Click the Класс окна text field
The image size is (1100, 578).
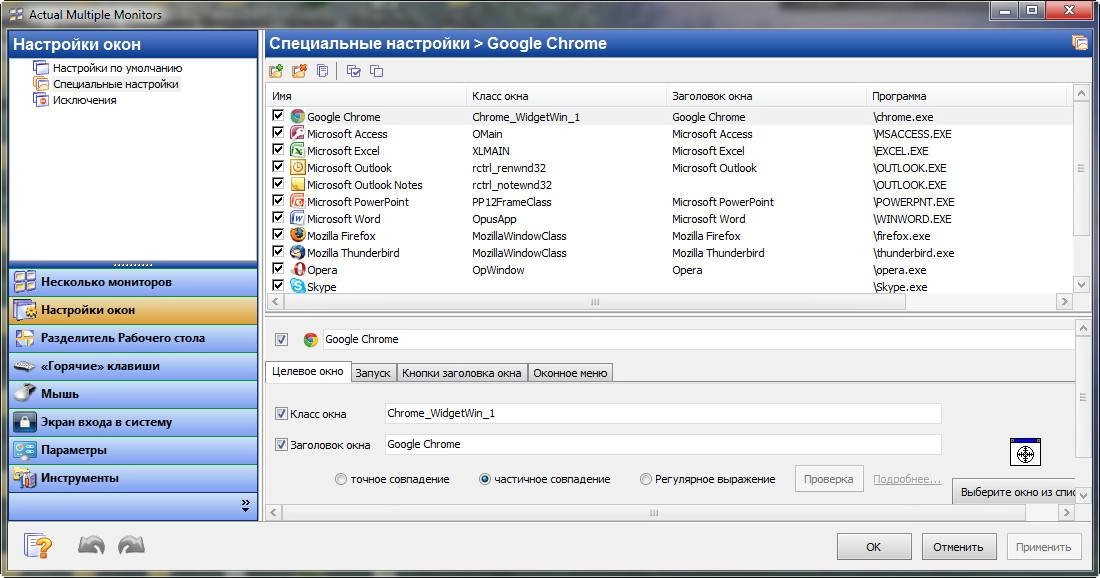pos(663,413)
